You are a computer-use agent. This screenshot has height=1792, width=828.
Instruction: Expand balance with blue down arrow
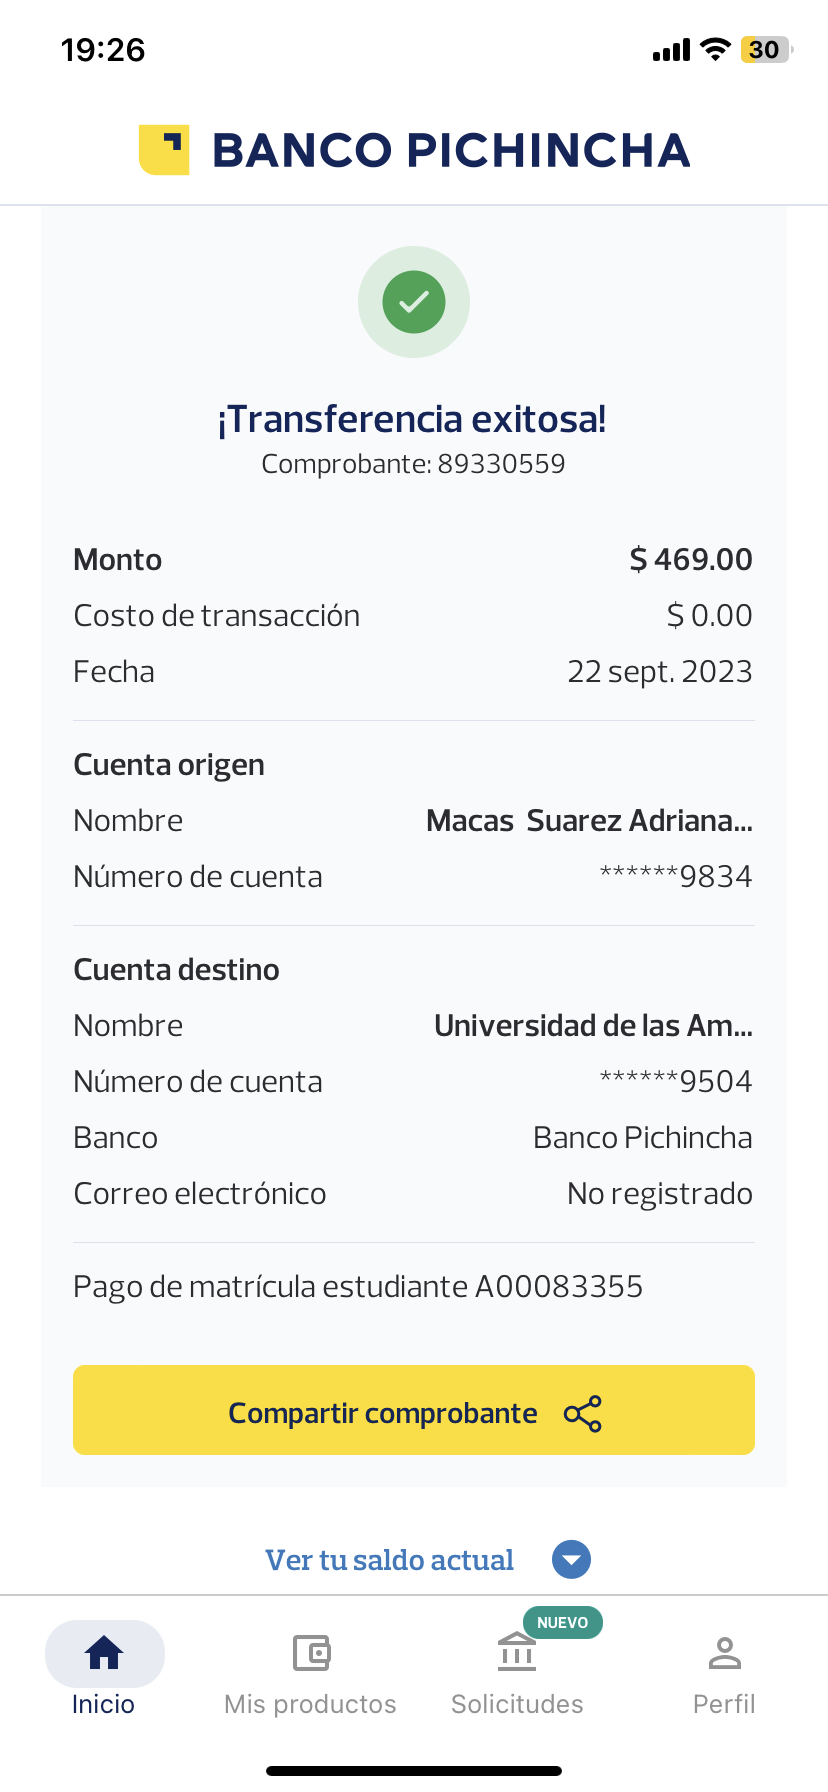click(x=572, y=1560)
